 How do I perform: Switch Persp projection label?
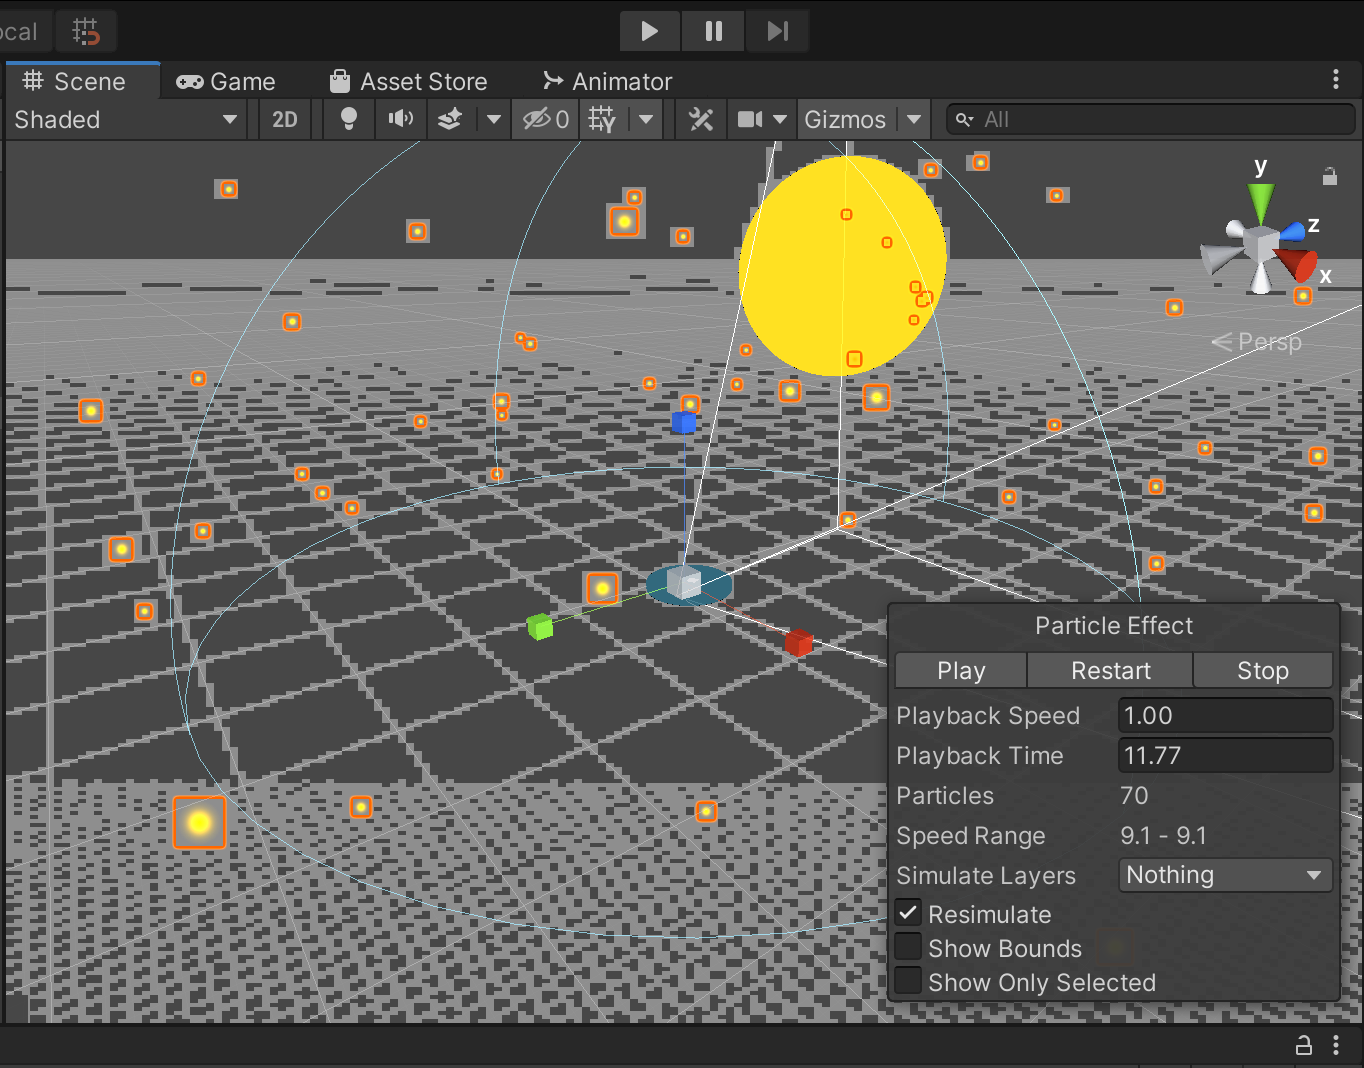pos(1257,342)
